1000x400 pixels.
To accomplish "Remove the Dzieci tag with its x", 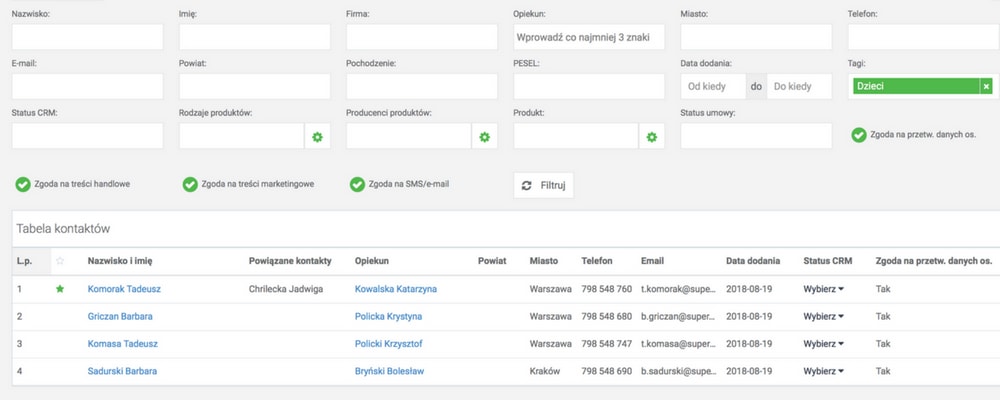I will point(987,87).
